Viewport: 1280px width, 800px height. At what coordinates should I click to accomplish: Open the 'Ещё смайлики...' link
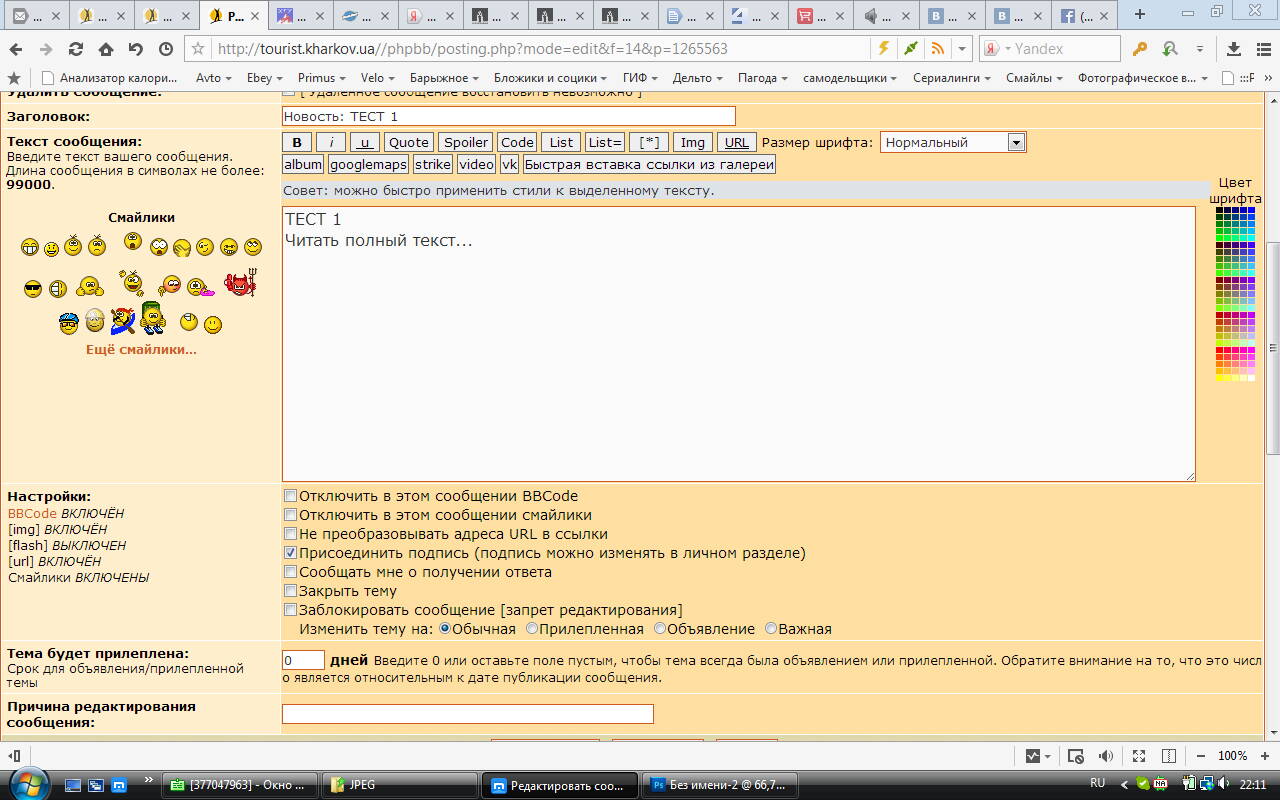[x=141, y=350]
